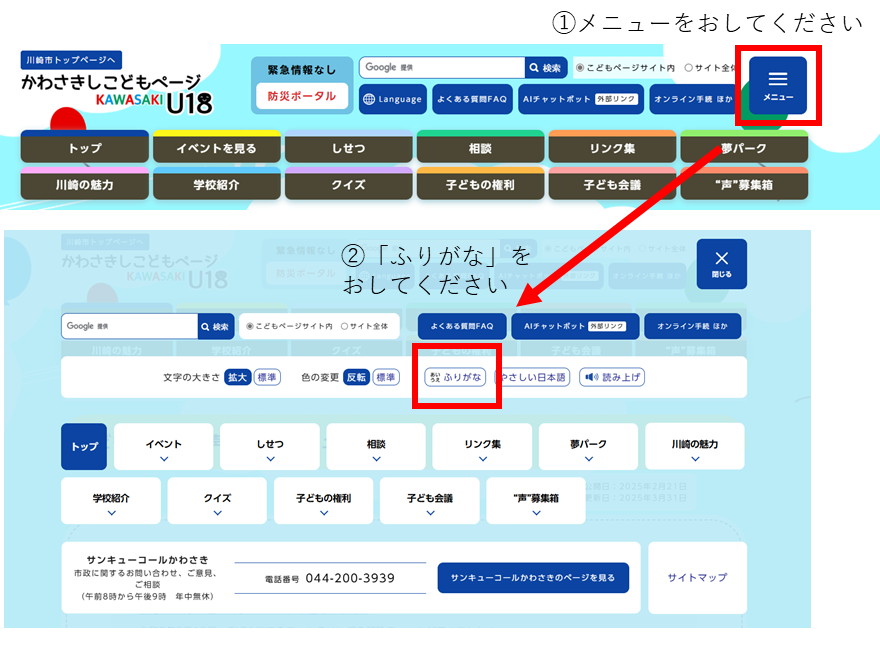Expand the 子ども会議 menu in panel
The width and height of the screenshot is (880, 667).
click(430, 501)
